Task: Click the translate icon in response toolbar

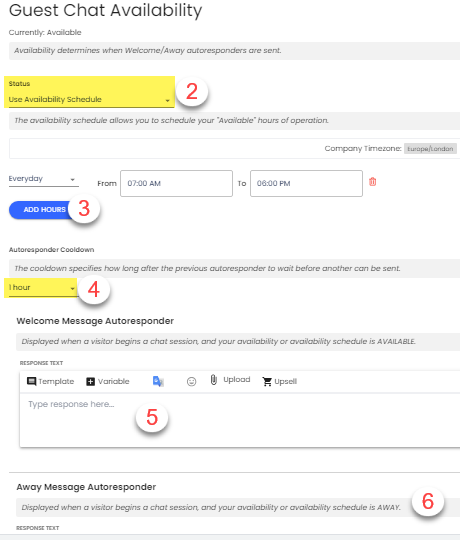Action: (158, 381)
